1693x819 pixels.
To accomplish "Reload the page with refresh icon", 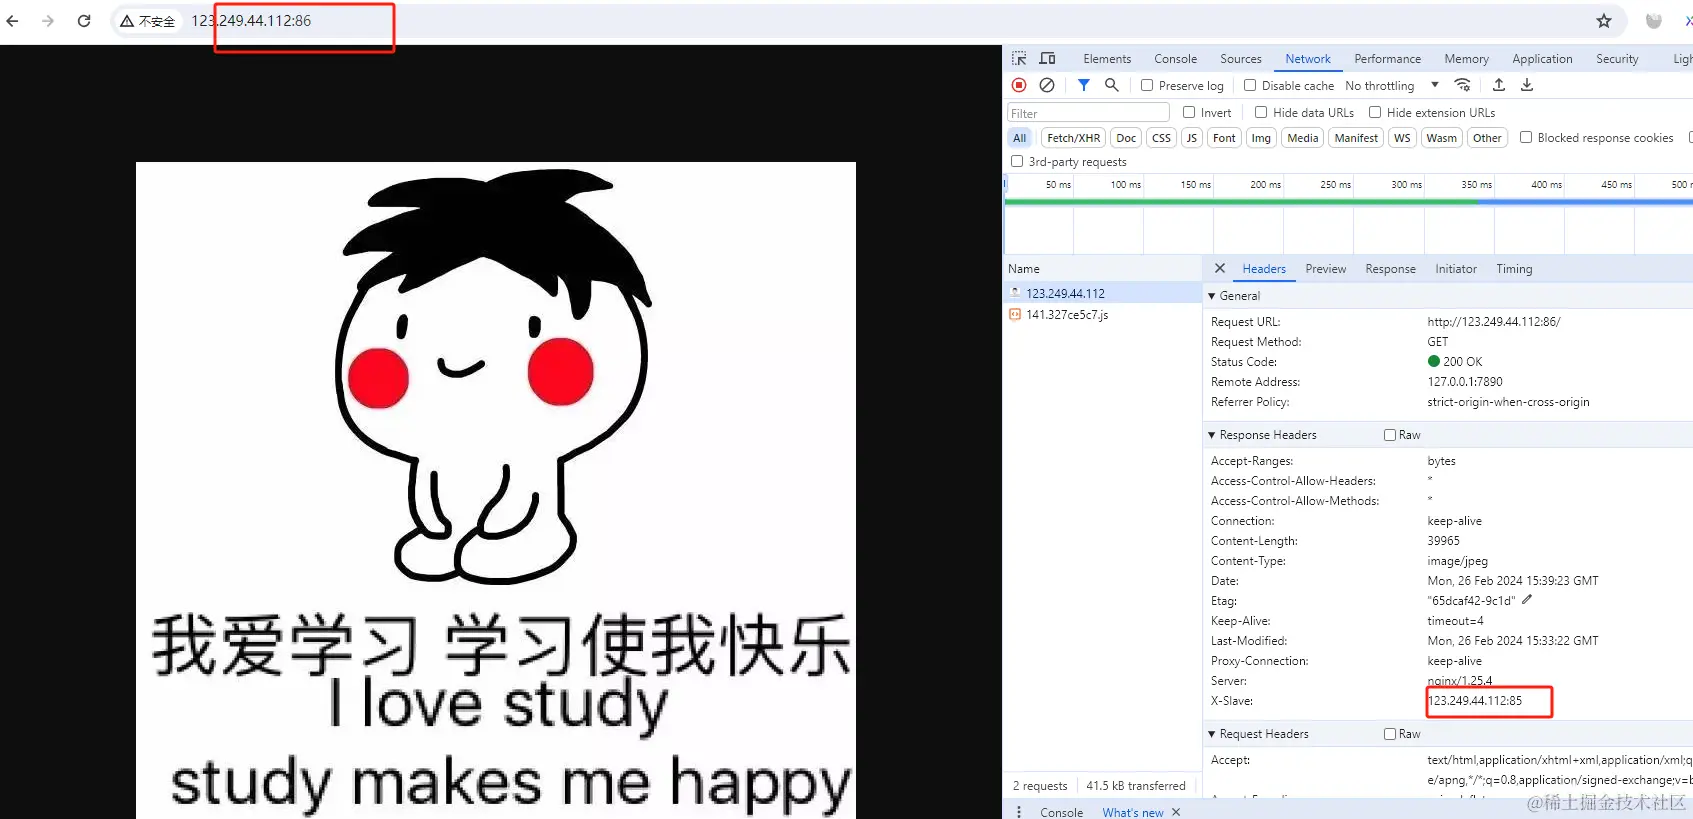I will [x=84, y=20].
